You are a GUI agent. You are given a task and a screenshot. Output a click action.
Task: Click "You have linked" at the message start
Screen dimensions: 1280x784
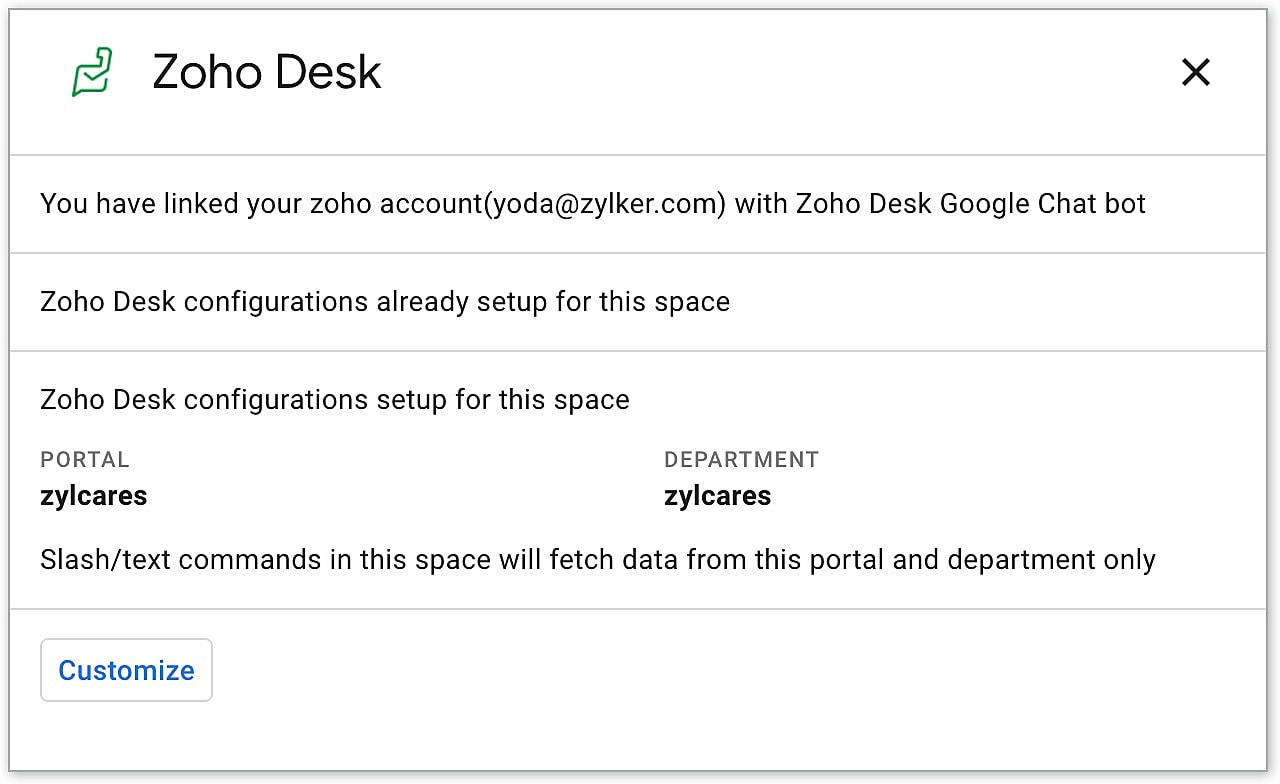(121, 204)
